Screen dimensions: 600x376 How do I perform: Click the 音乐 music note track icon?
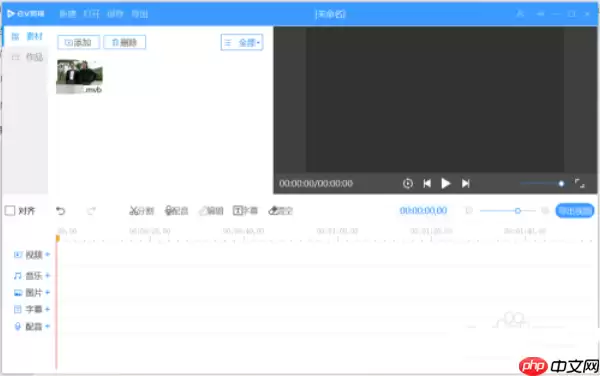18,276
